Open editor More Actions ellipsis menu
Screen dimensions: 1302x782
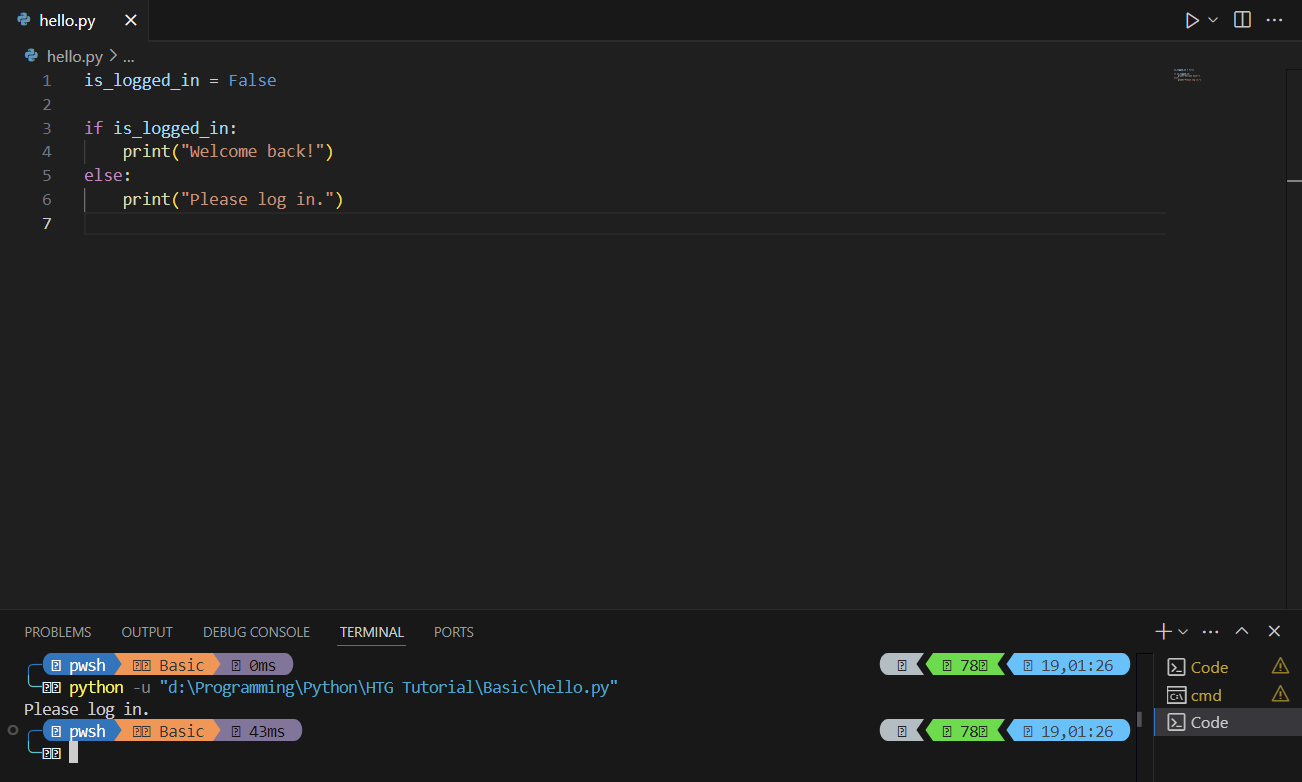coord(1274,20)
